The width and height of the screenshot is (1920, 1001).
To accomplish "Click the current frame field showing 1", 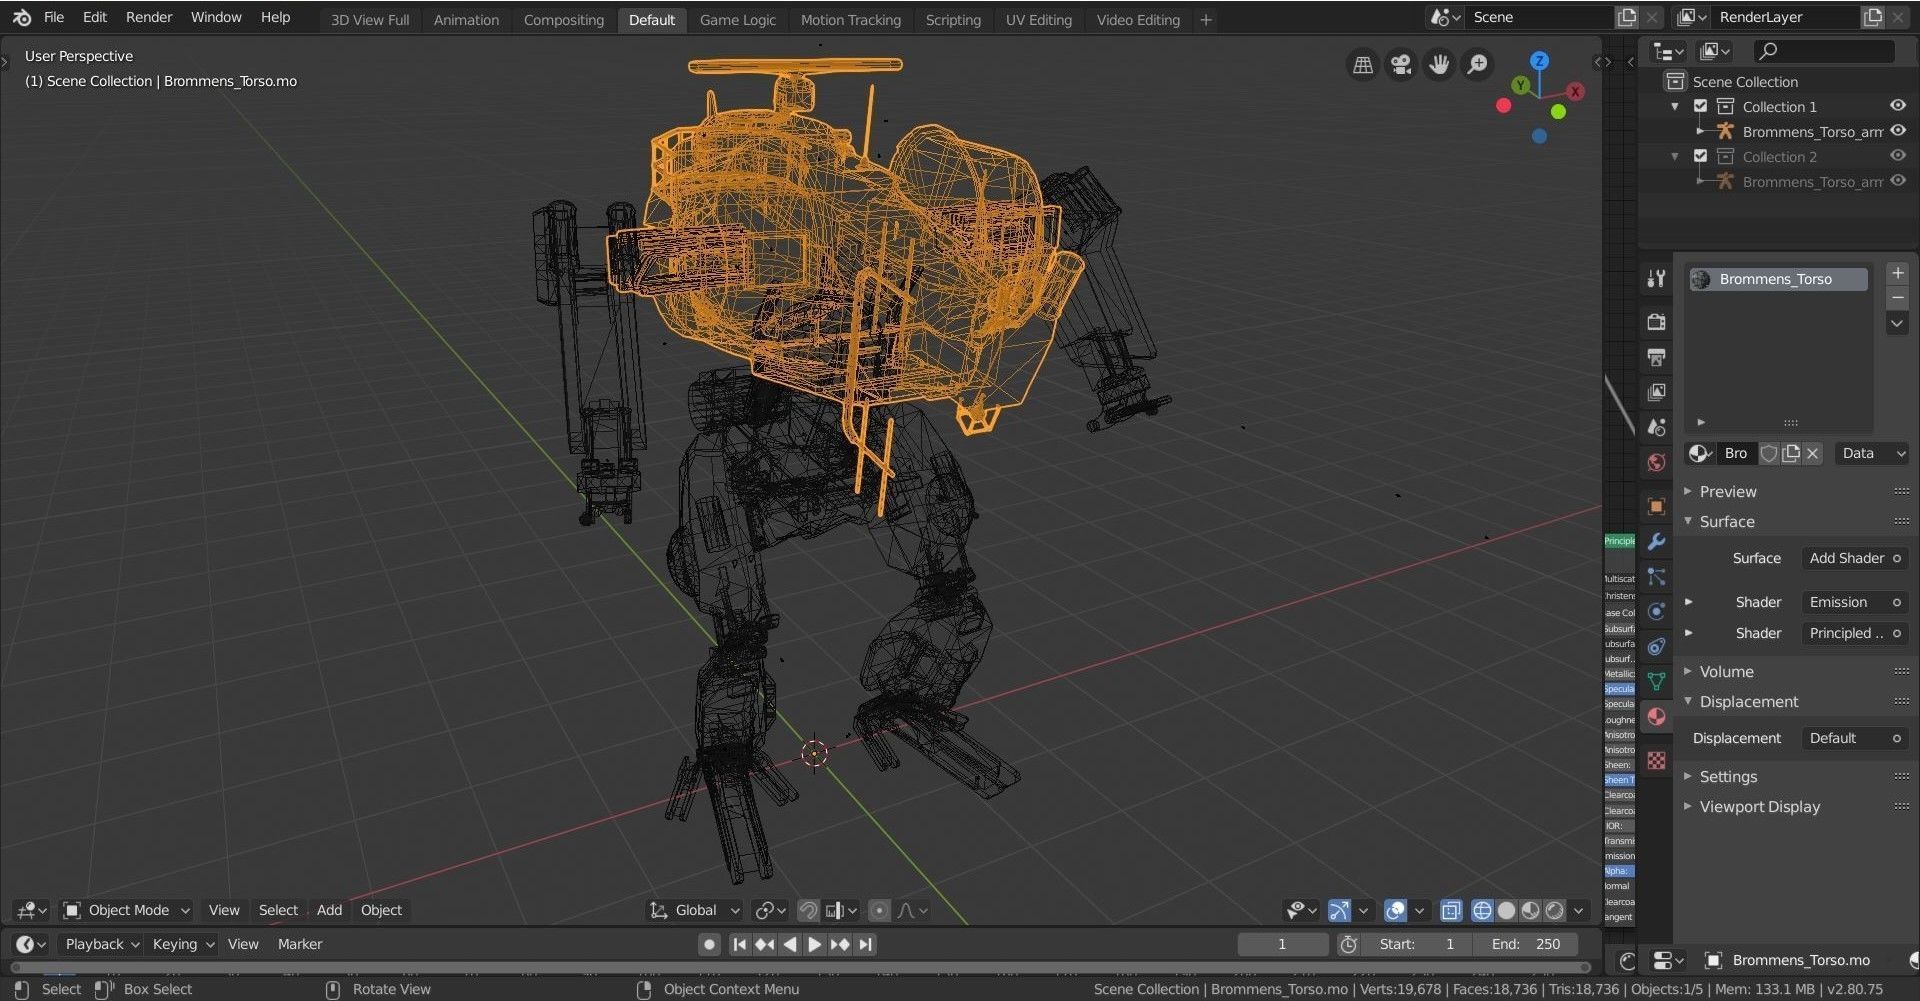I will coord(1282,944).
